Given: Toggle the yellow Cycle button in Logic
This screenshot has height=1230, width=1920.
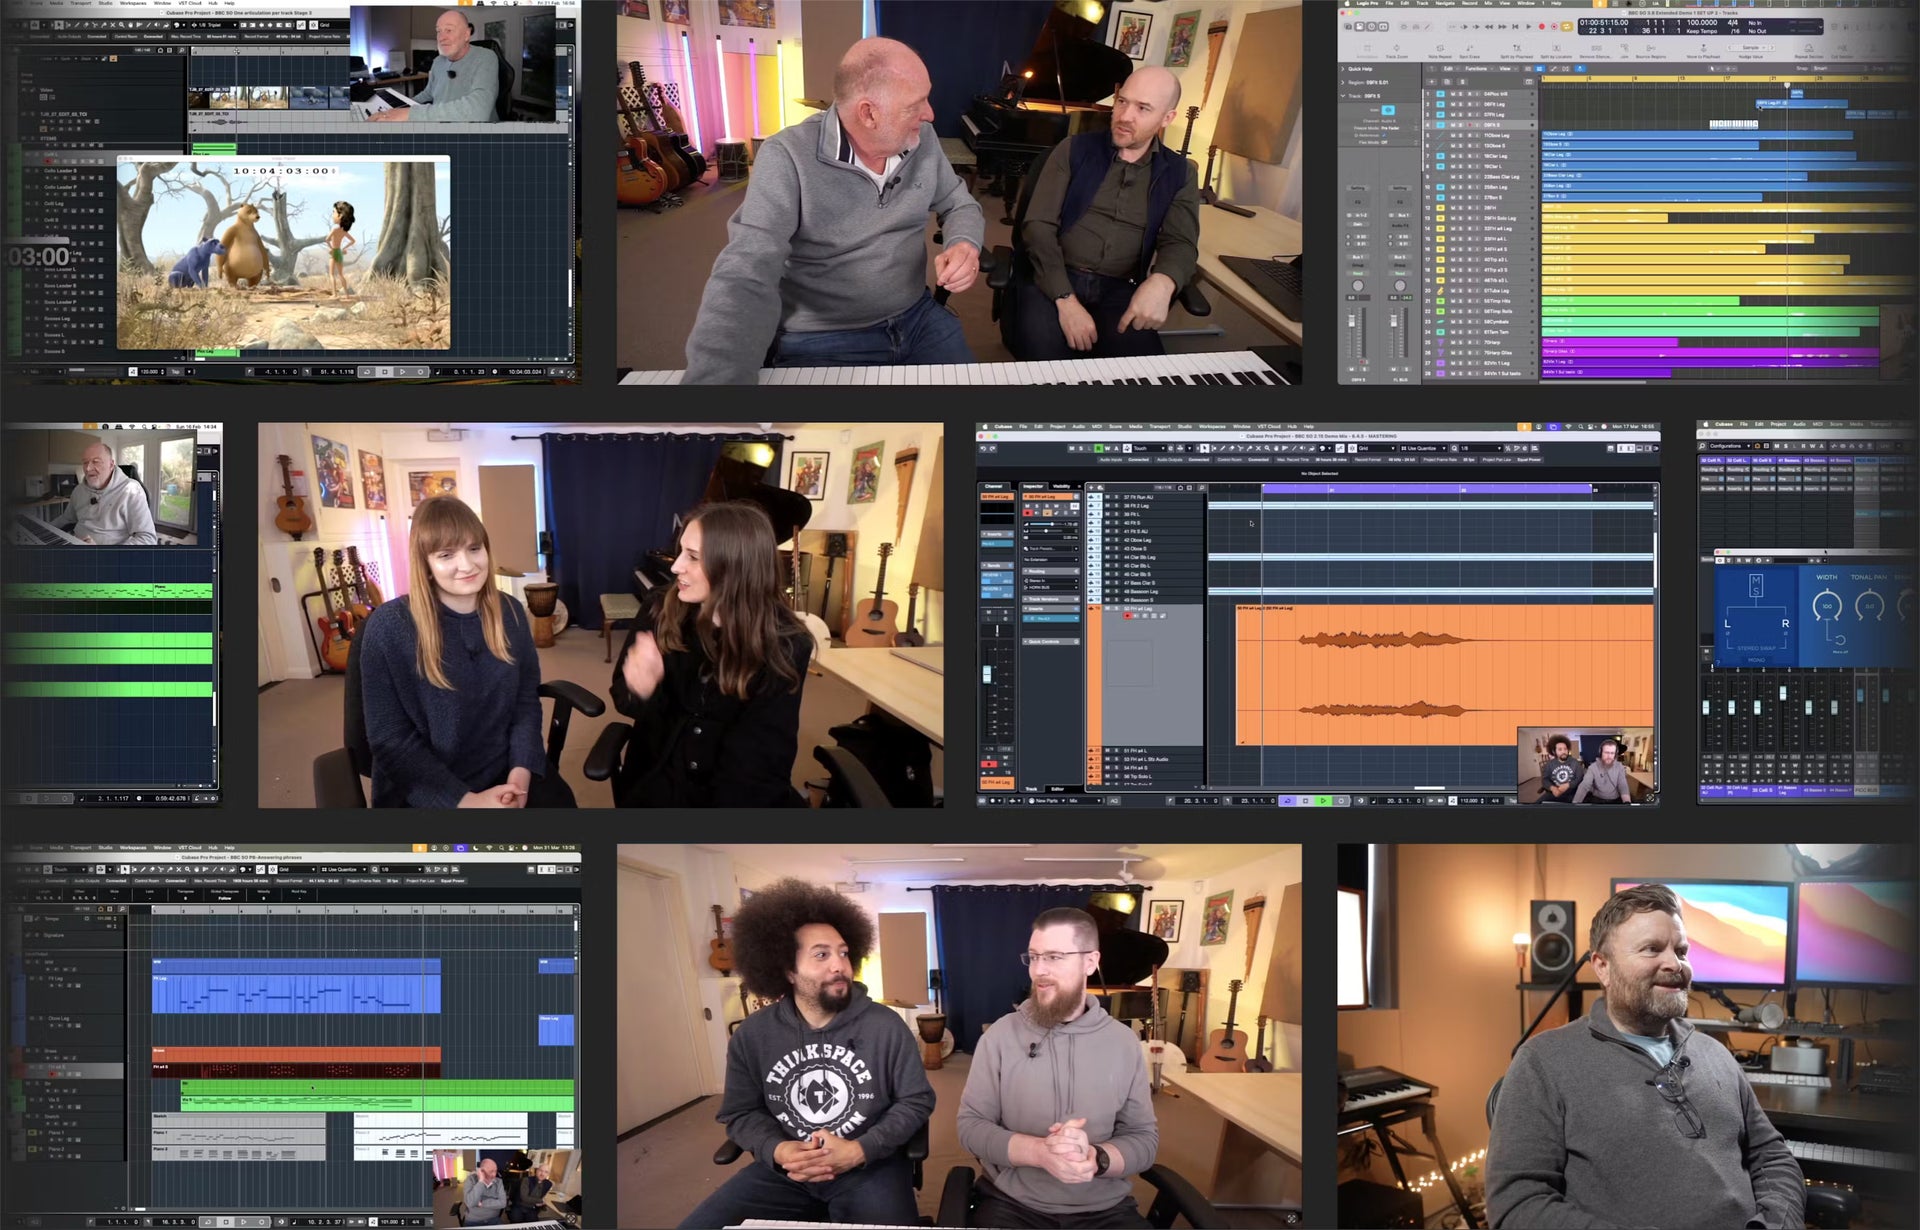Looking at the screenshot, I should pos(1566,27).
